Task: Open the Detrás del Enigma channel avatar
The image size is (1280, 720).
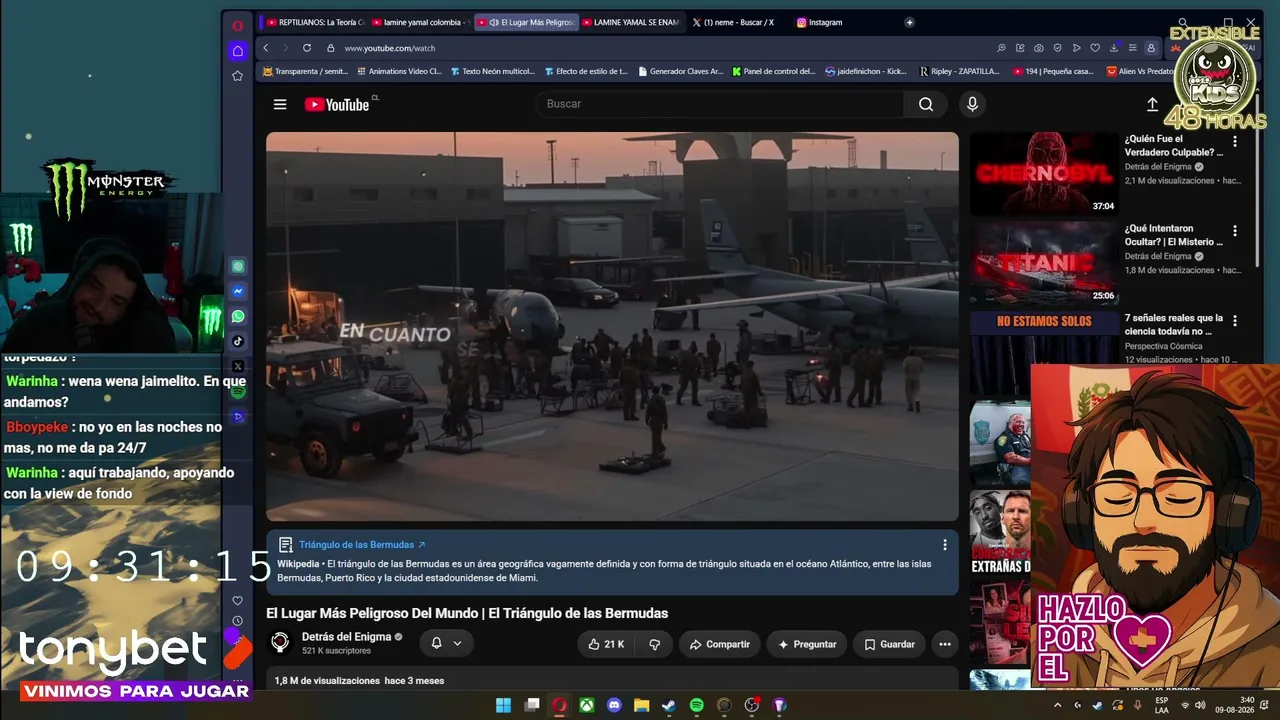Action: tap(281, 643)
